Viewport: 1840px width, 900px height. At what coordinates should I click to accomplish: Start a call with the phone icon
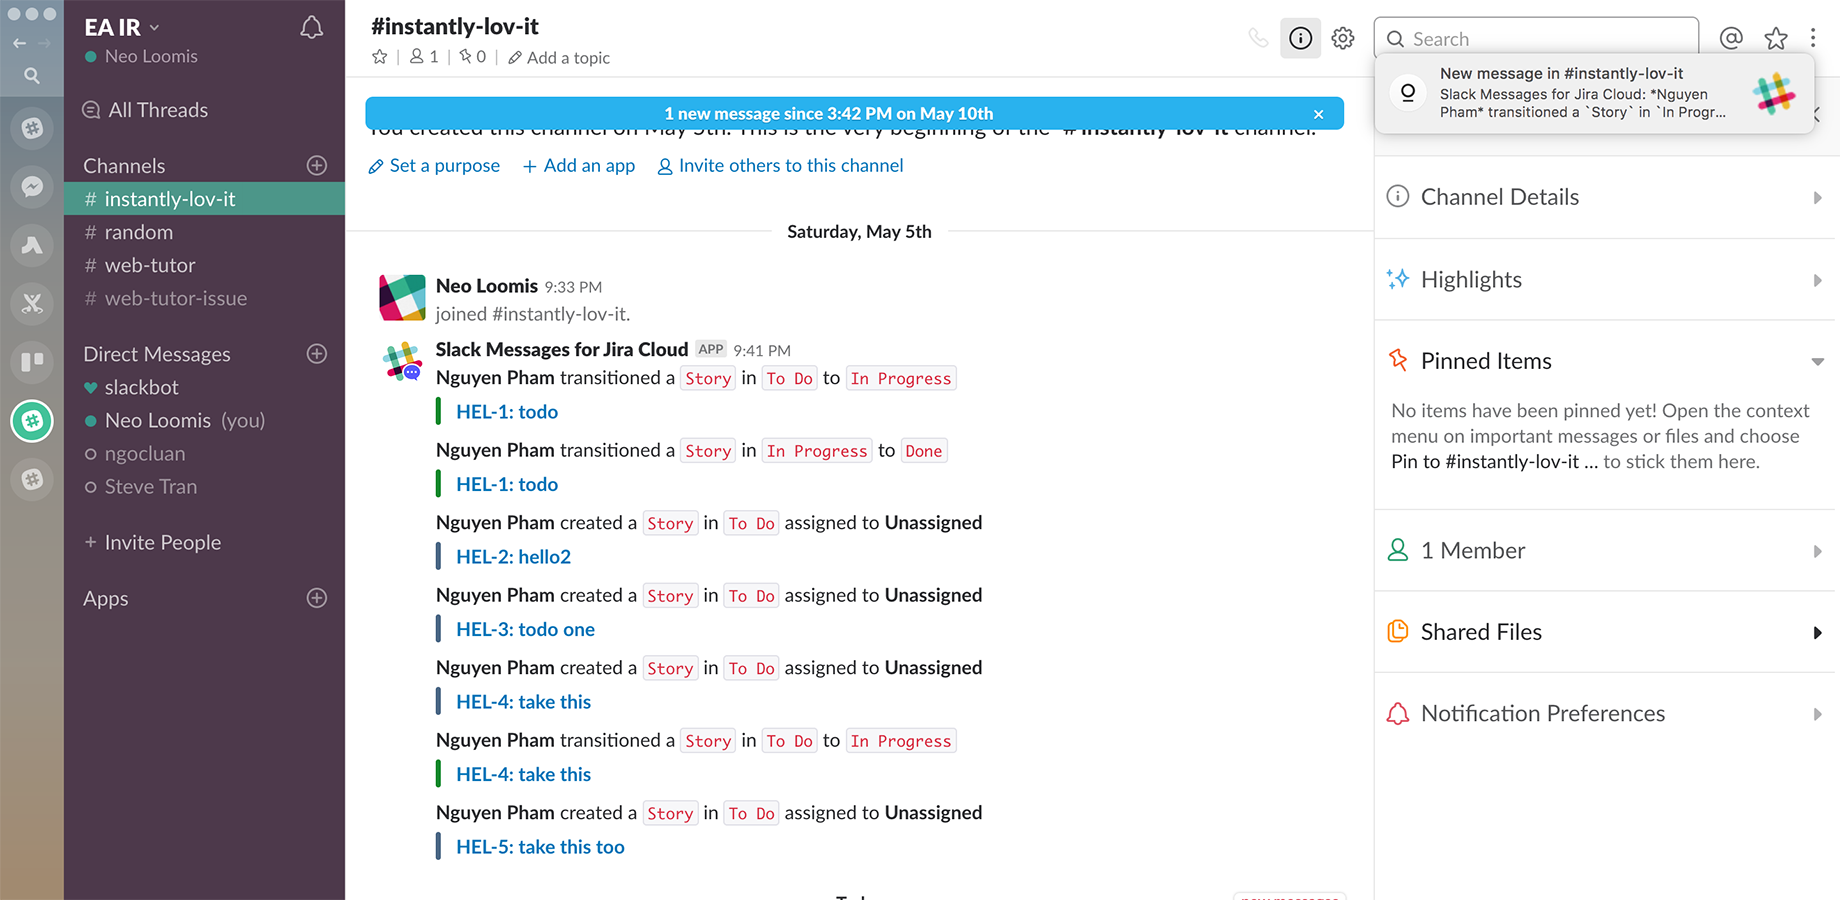(1258, 38)
